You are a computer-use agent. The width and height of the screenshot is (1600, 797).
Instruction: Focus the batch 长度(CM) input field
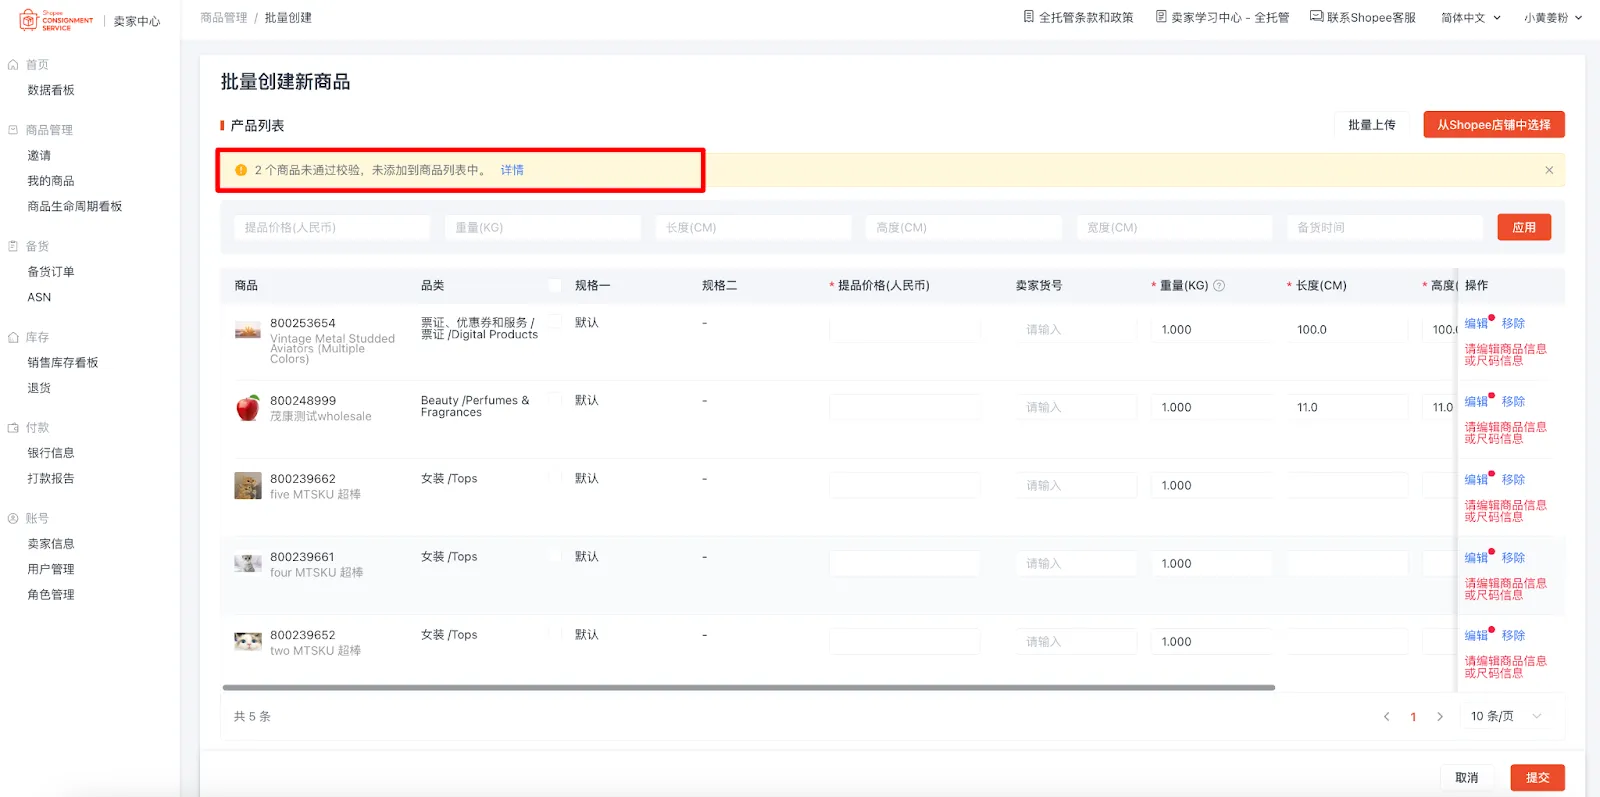pyautogui.click(x=753, y=228)
